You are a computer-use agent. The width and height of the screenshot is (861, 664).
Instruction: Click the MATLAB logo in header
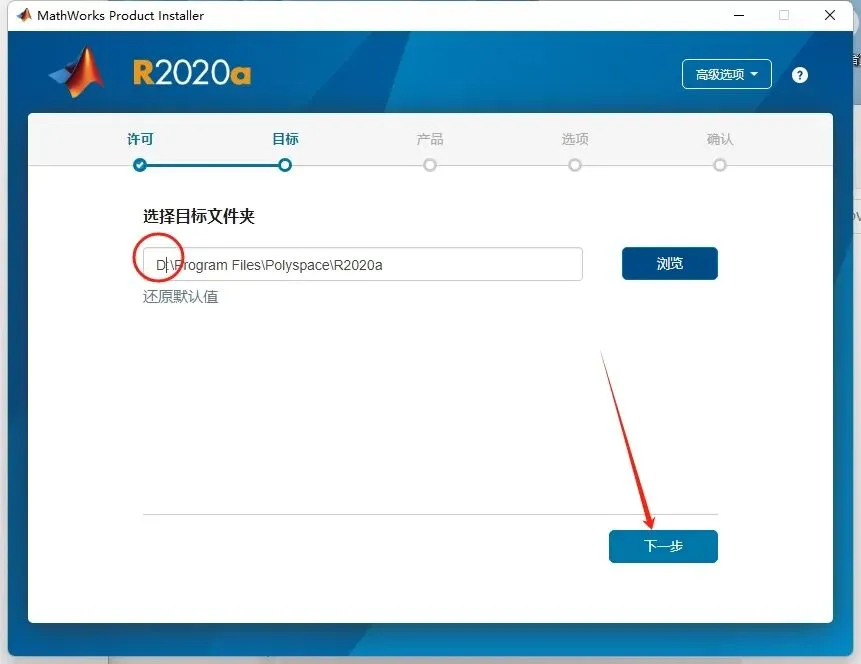click(76, 72)
